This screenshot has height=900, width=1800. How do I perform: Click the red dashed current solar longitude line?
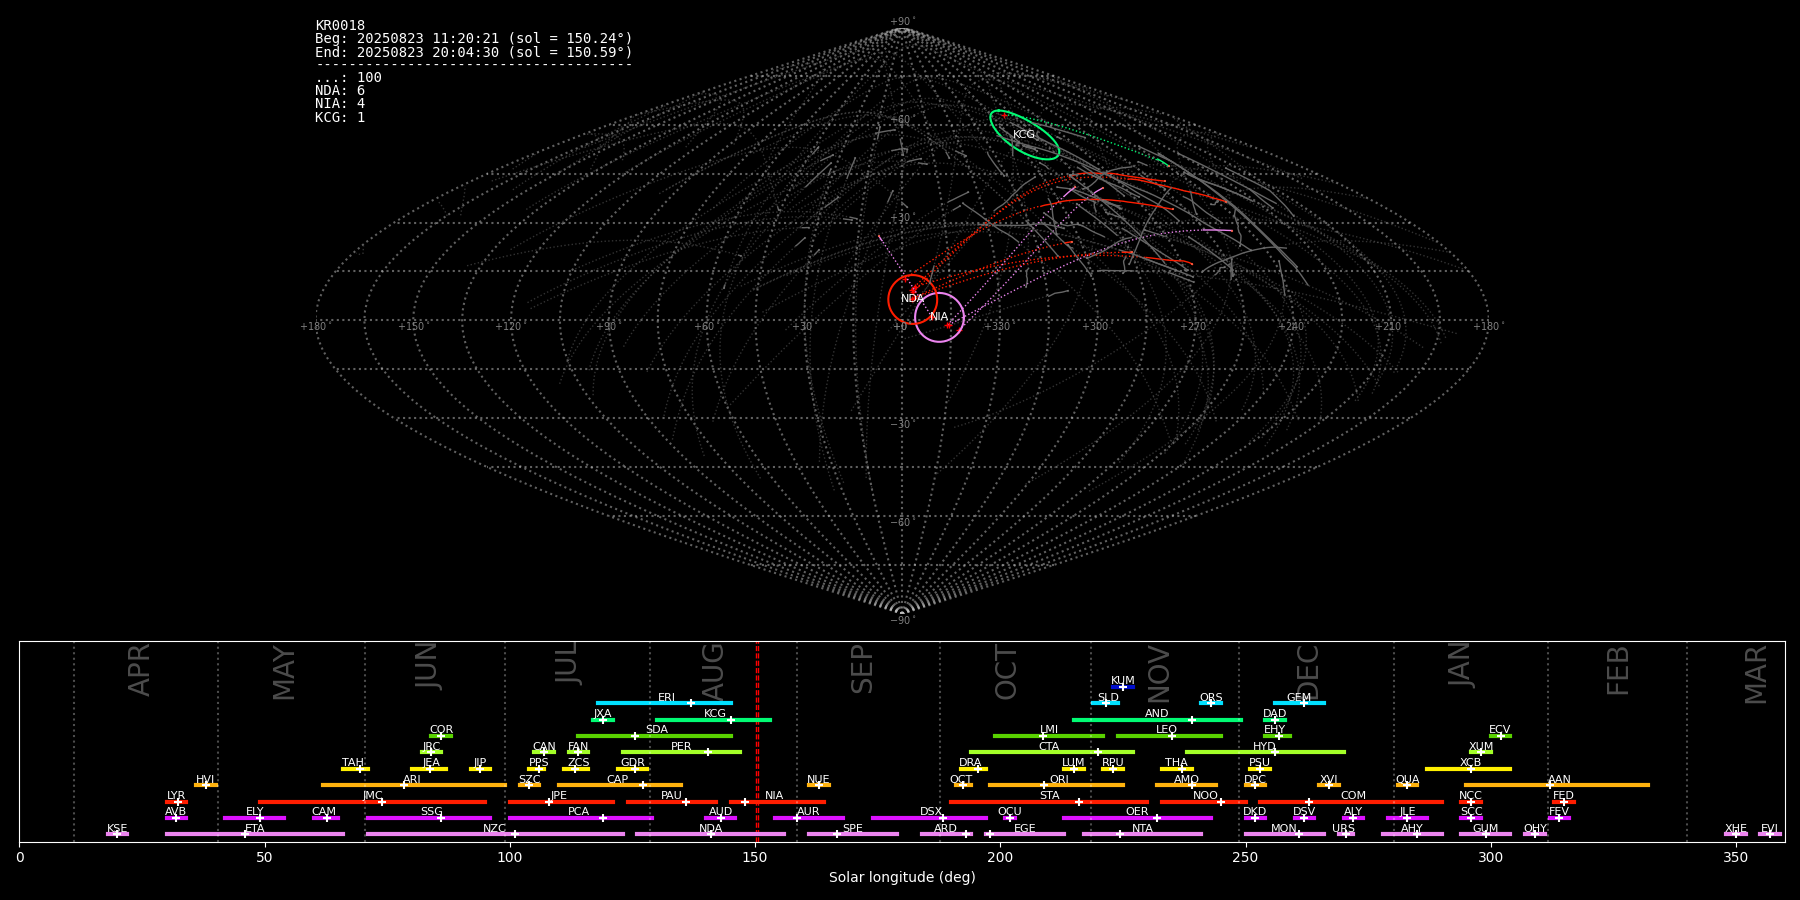757,741
